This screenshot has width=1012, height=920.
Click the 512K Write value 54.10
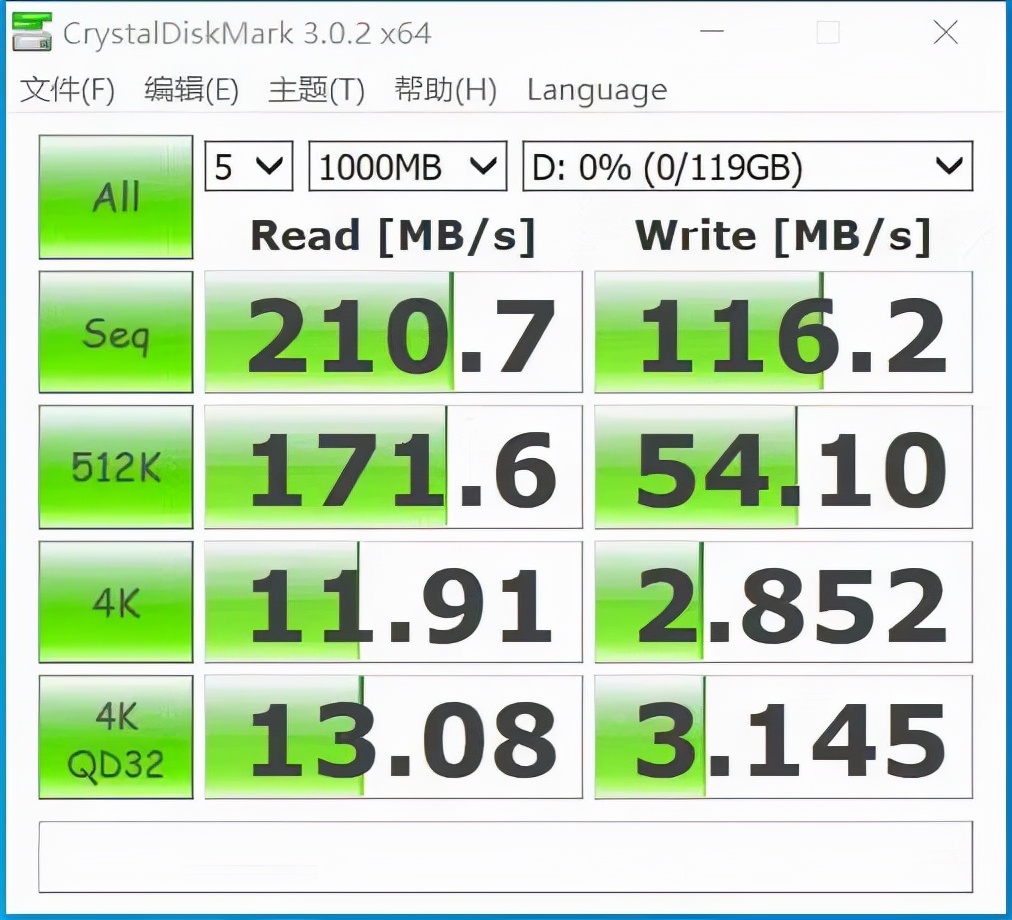point(783,467)
